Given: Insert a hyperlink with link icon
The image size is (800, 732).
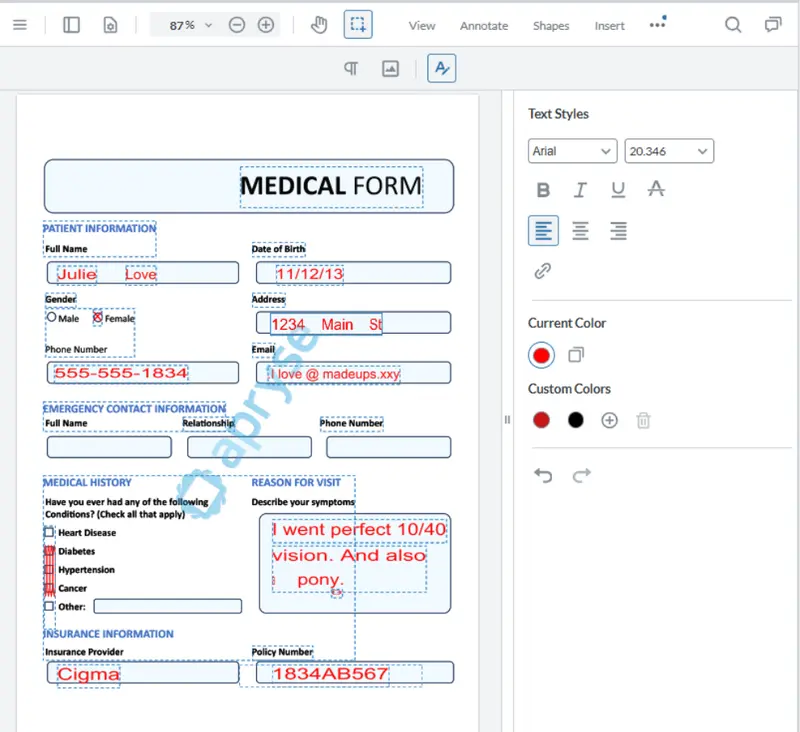Looking at the screenshot, I should 542,271.
